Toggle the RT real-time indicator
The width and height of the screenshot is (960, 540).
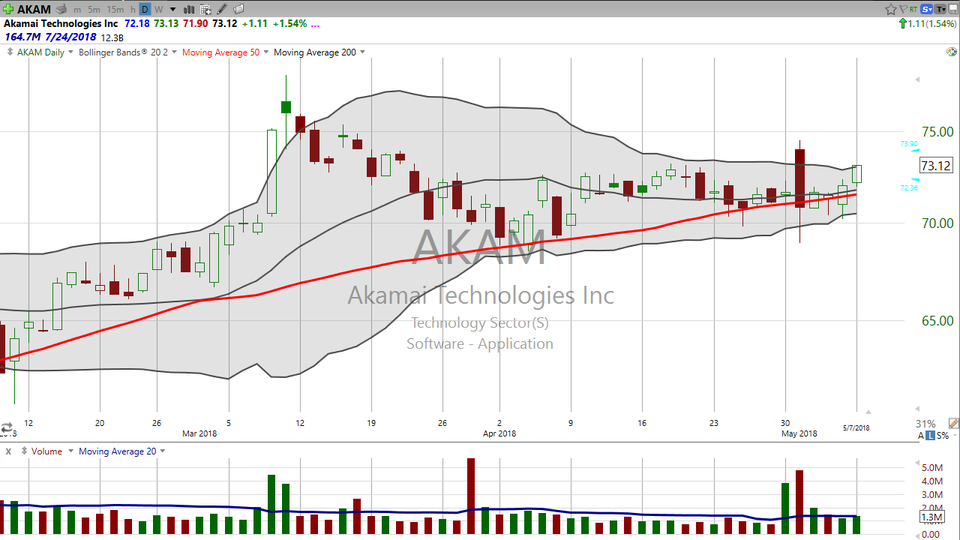tap(913, 9)
